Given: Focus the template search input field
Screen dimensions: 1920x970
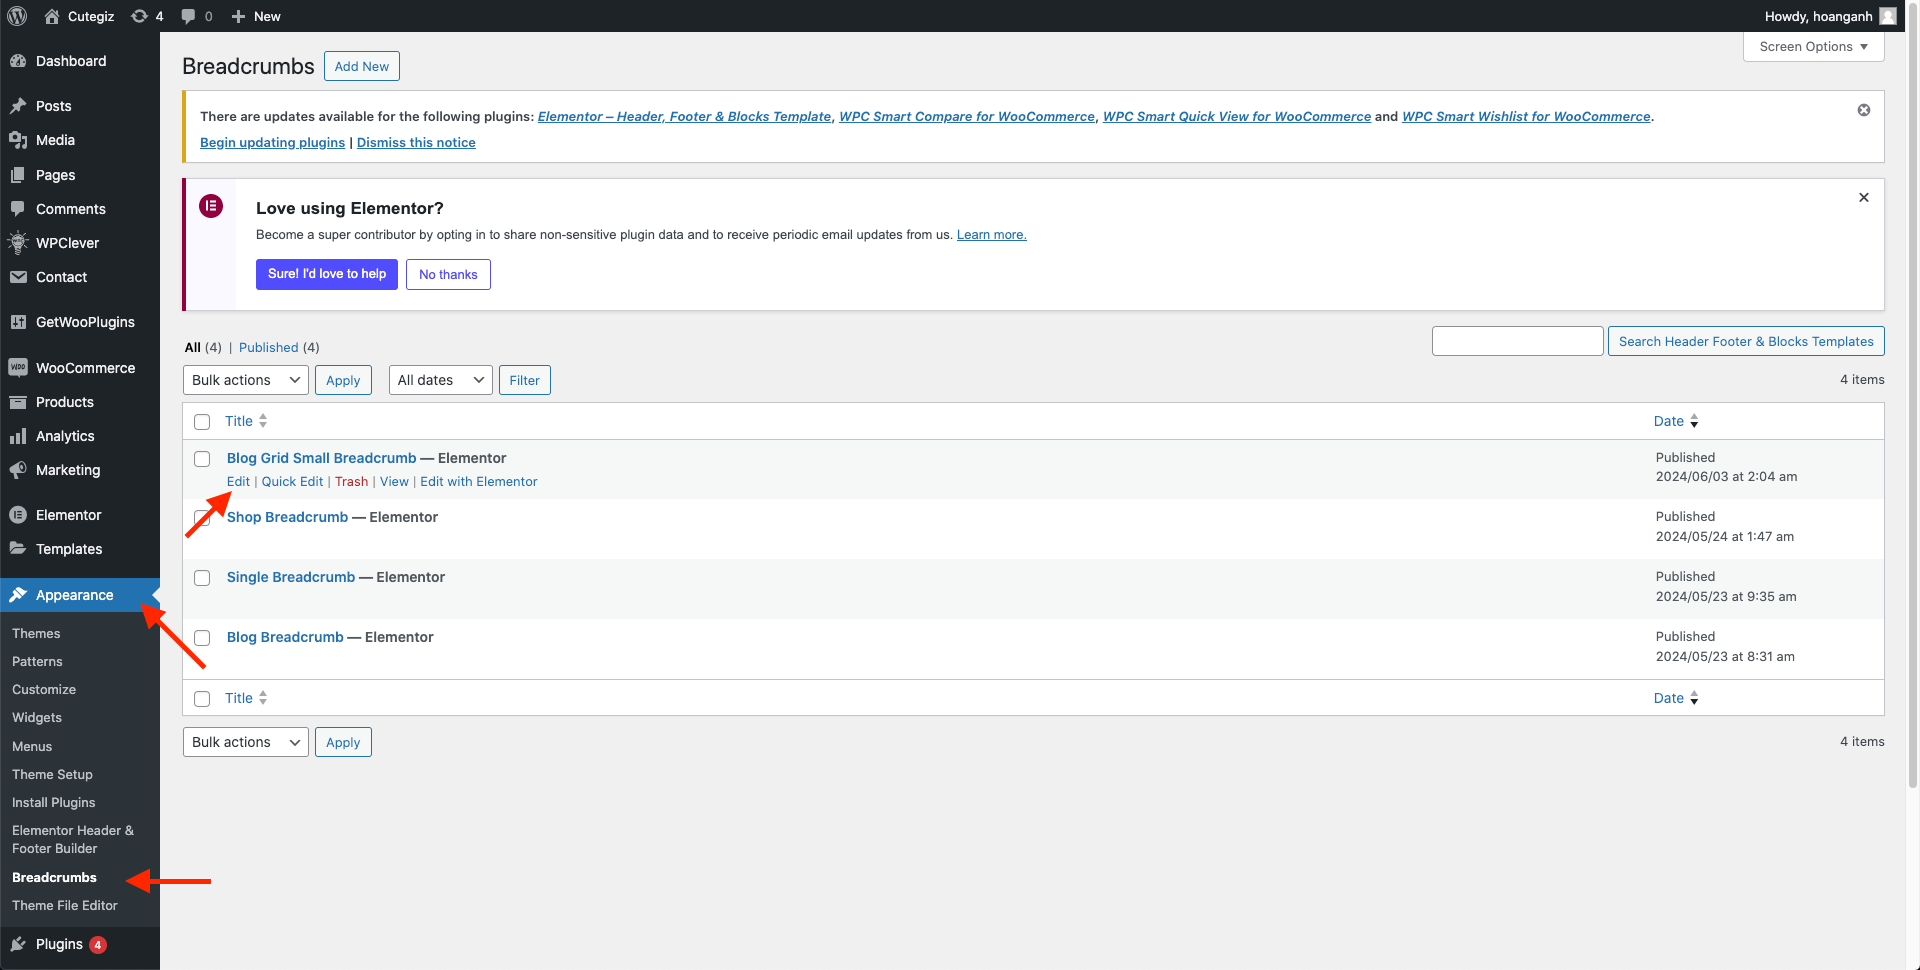Looking at the screenshot, I should (x=1517, y=341).
